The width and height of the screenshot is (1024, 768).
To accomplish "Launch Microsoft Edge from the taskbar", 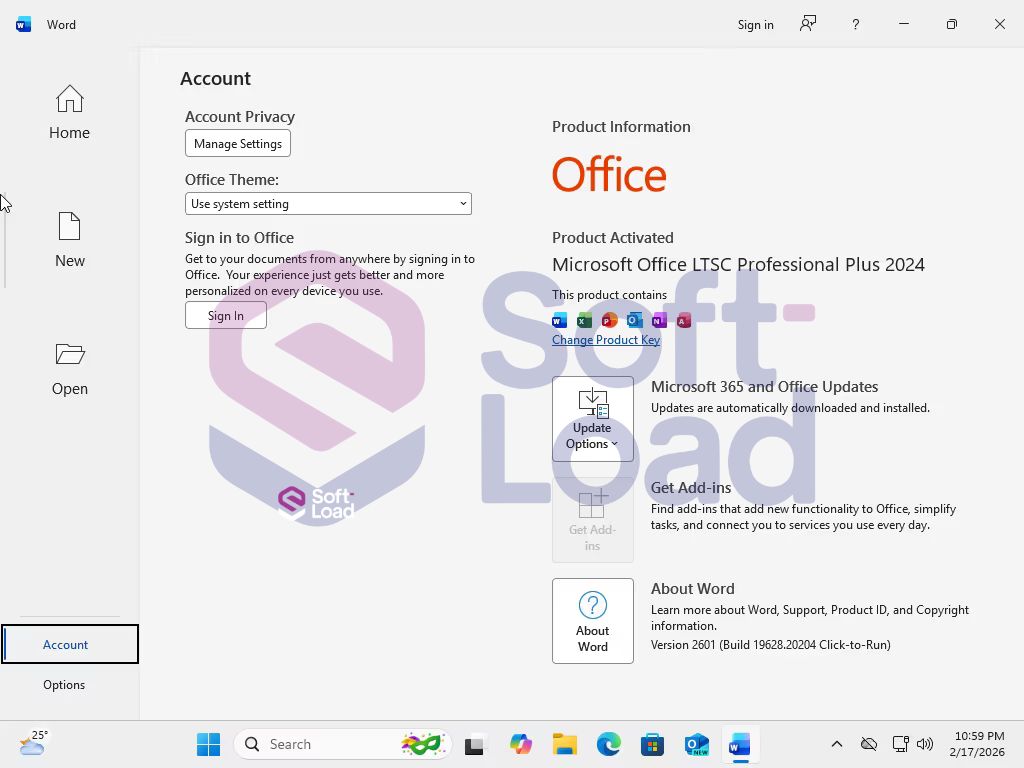I will [x=609, y=744].
